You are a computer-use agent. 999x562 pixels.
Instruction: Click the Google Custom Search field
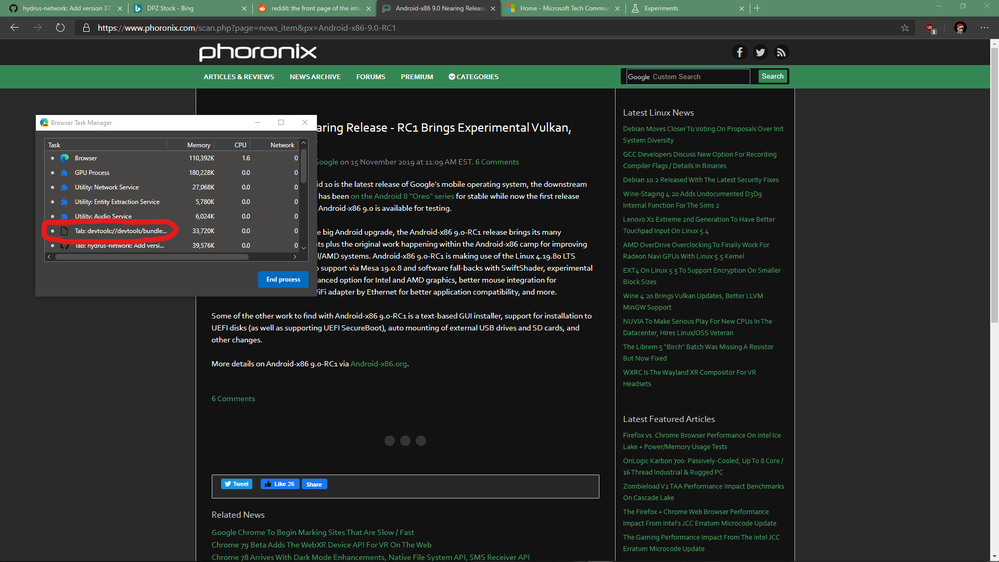[x=687, y=76]
